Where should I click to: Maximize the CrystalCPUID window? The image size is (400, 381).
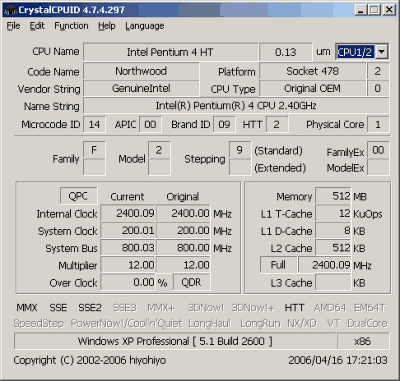(x=374, y=10)
